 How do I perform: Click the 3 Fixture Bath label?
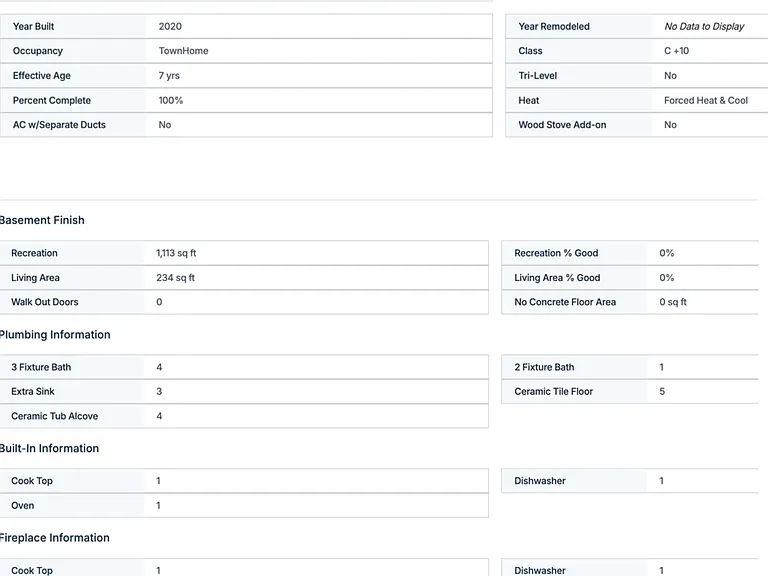(x=41, y=367)
